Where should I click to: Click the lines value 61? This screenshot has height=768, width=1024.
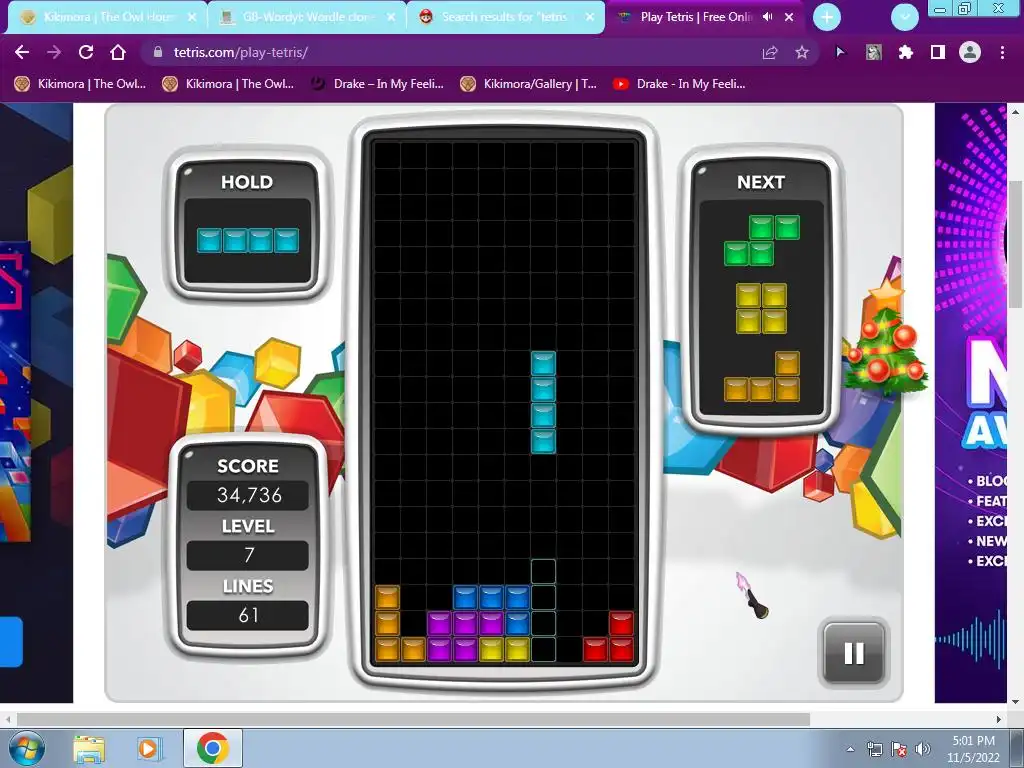tap(249, 615)
